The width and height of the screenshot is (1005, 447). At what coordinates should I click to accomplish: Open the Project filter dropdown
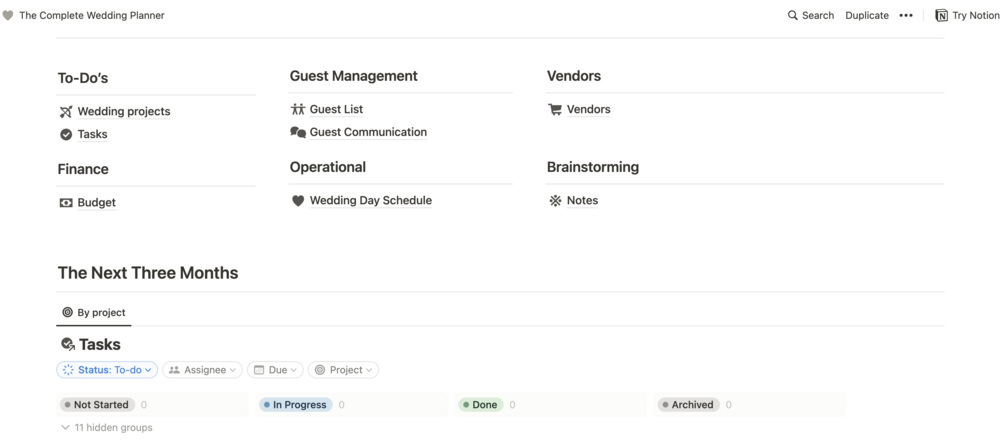pyautogui.click(x=343, y=370)
